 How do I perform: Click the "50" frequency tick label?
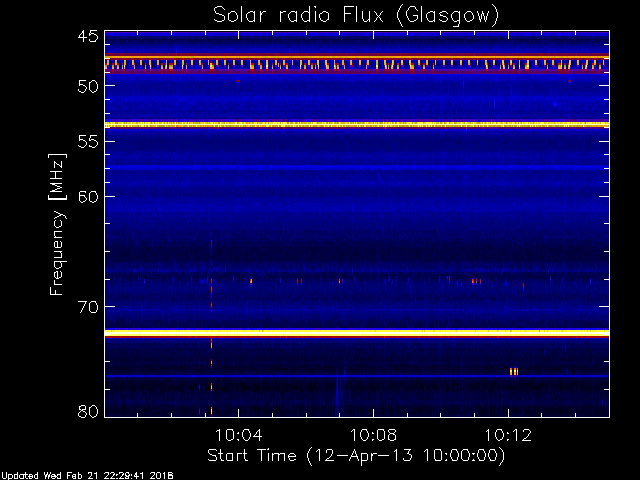coord(88,86)
